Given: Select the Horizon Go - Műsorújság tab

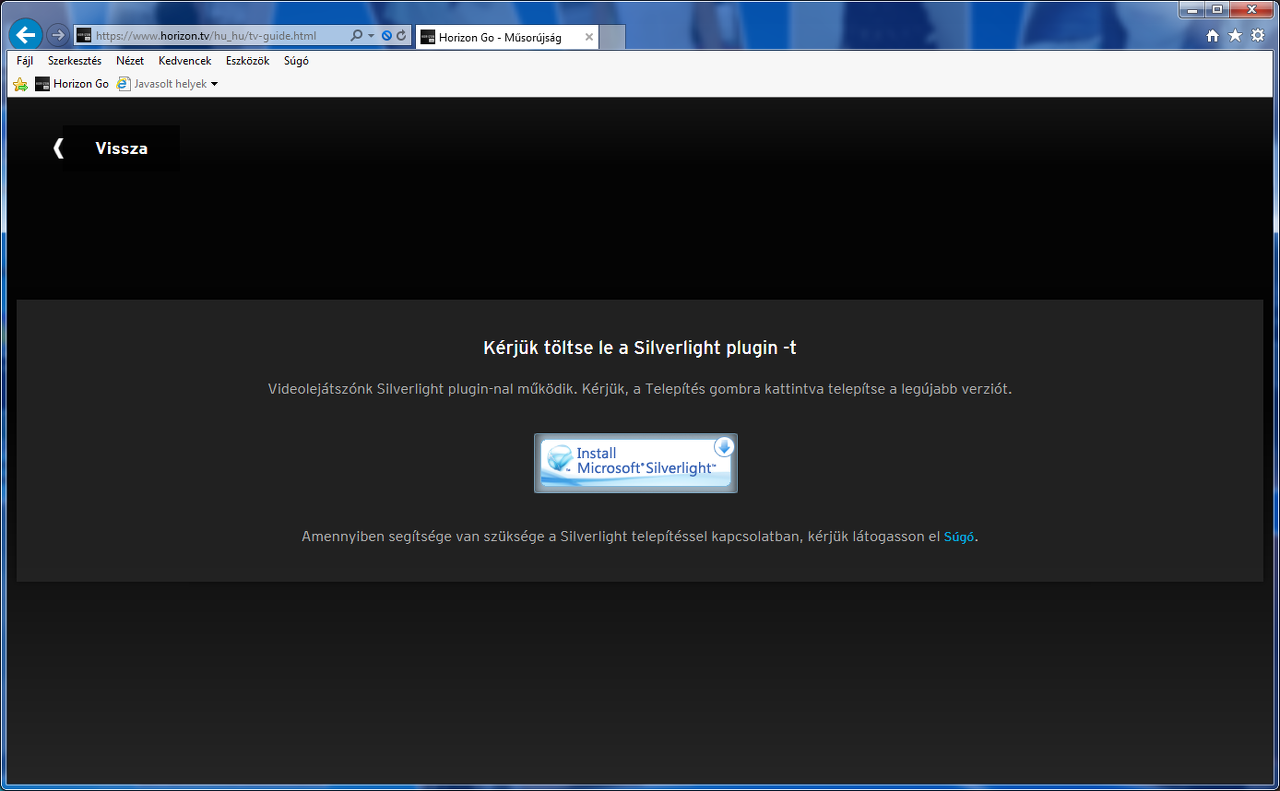Looking at the screenshot, I should pyautogui.click(x=506, y=37).
